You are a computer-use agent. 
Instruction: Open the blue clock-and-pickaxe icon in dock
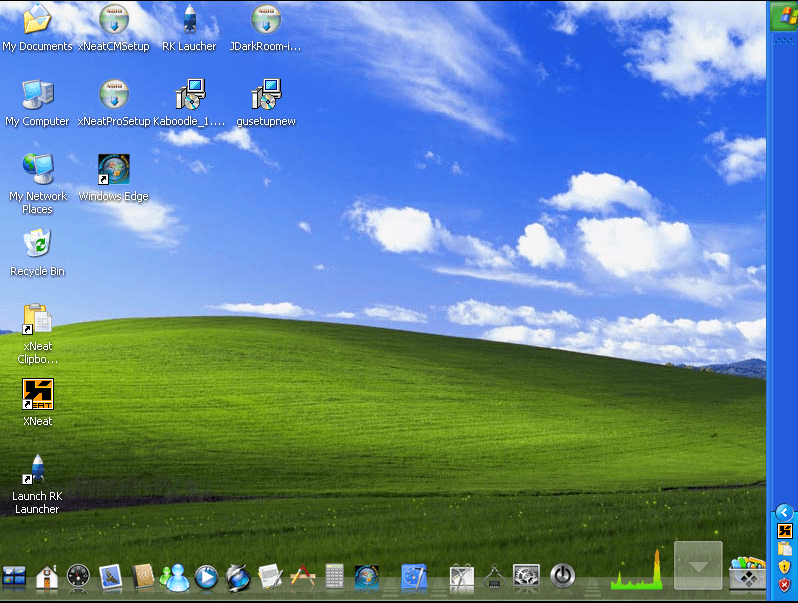[414, 578]
